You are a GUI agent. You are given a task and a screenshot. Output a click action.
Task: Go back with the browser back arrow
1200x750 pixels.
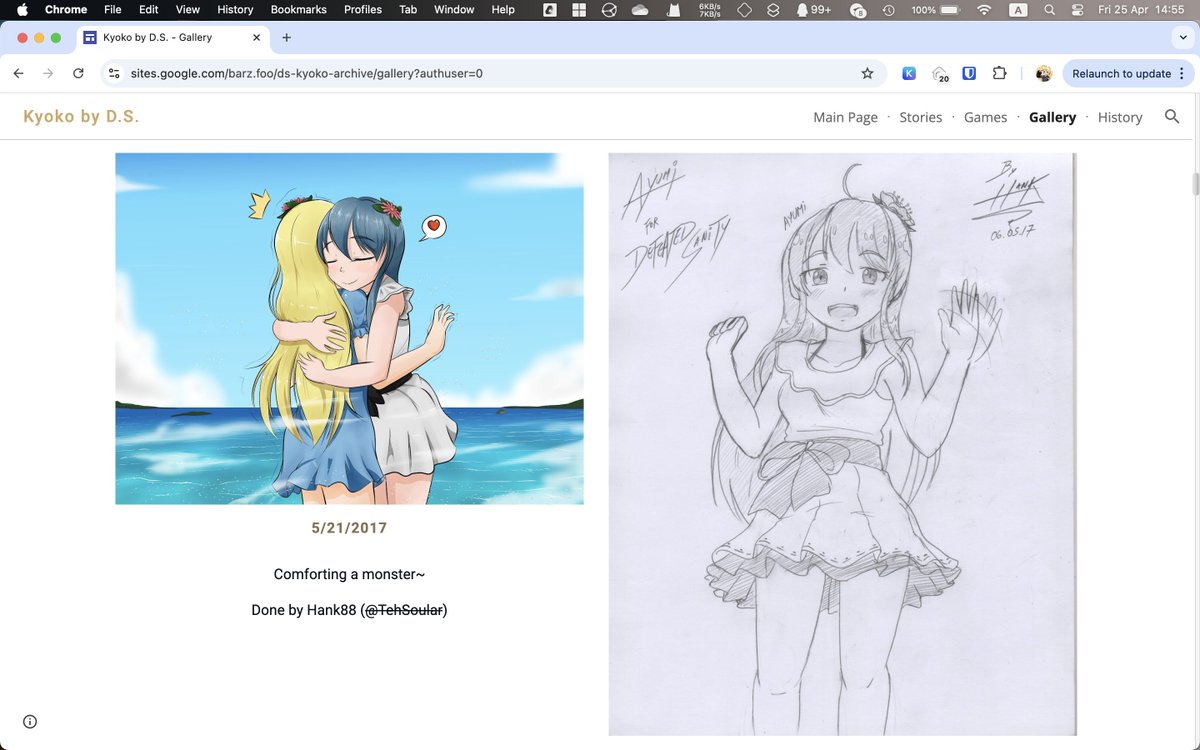[18, 73]
